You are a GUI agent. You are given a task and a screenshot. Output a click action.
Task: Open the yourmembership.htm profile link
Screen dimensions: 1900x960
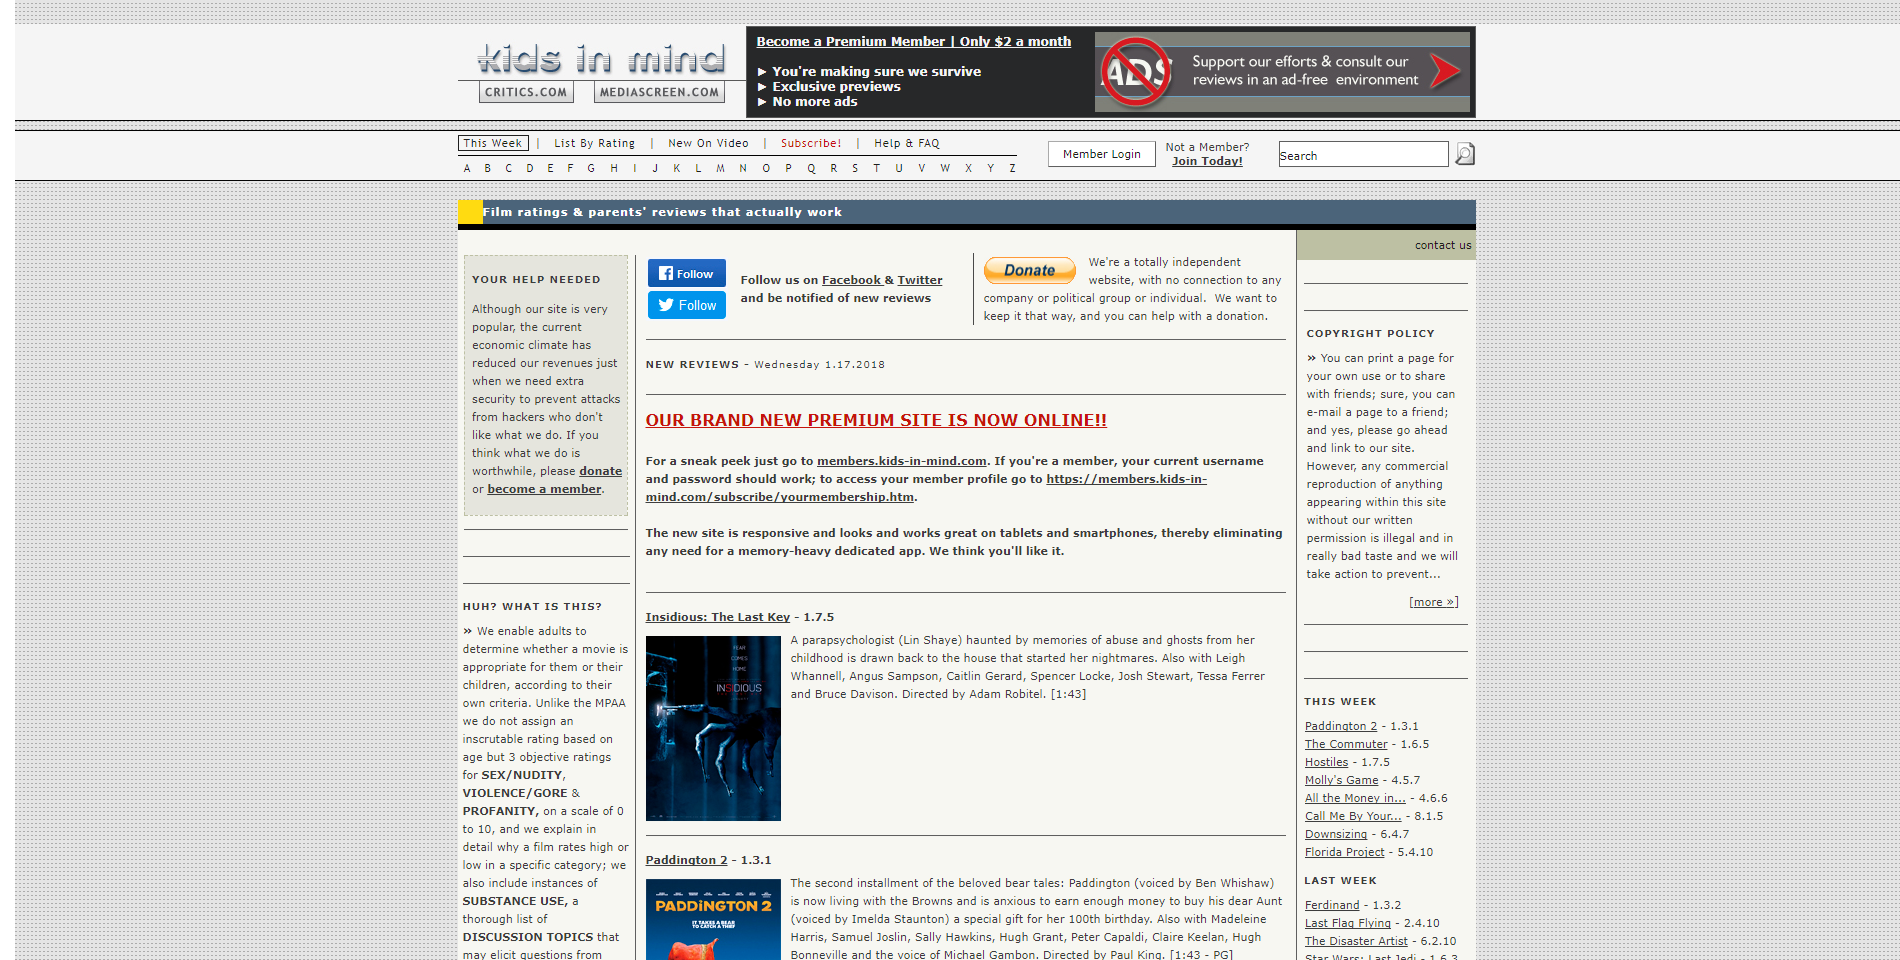coord(926,488)
